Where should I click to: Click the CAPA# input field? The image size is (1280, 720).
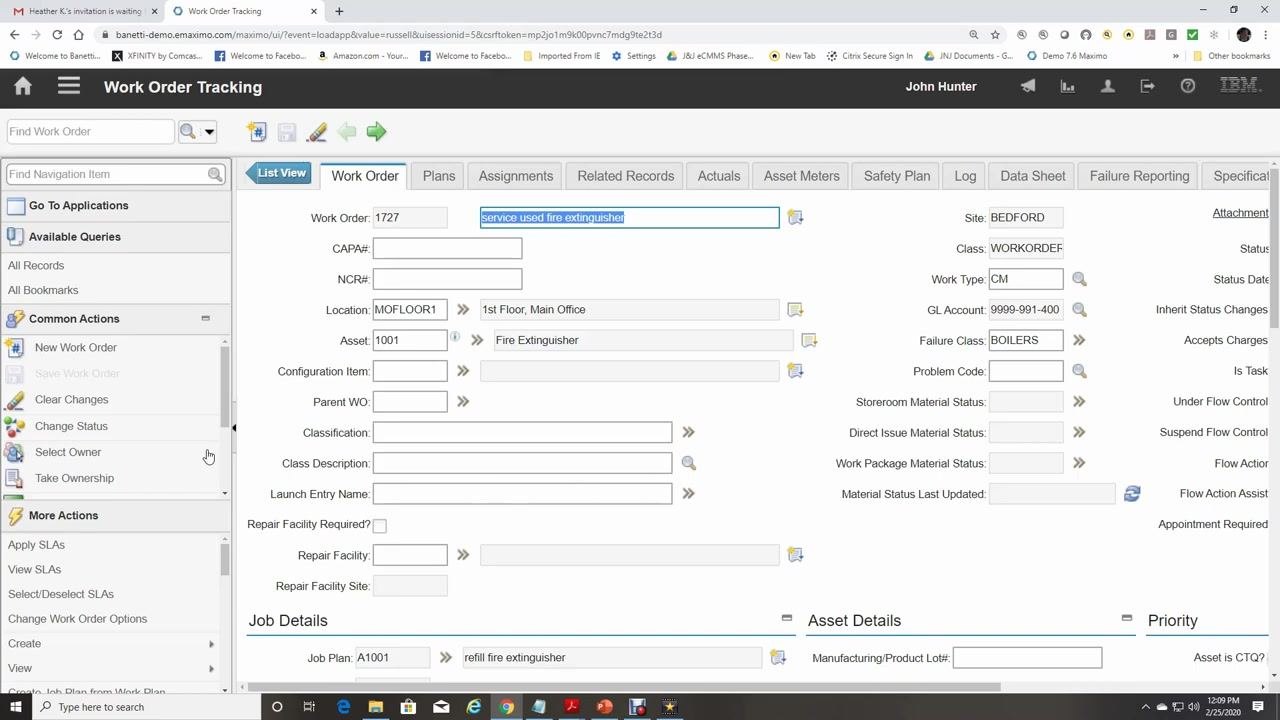[447, 248]
